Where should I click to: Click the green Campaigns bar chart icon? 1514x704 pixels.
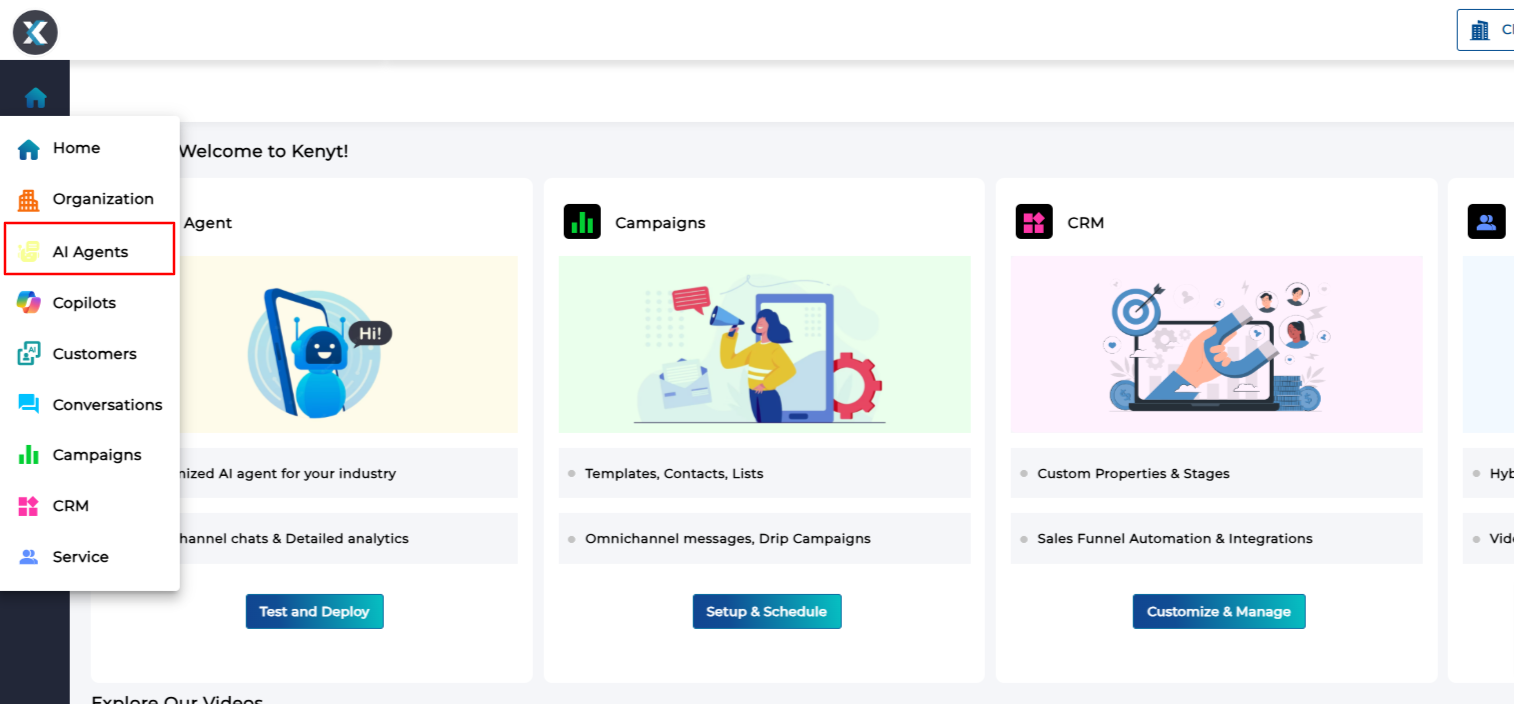click(29, 455)
